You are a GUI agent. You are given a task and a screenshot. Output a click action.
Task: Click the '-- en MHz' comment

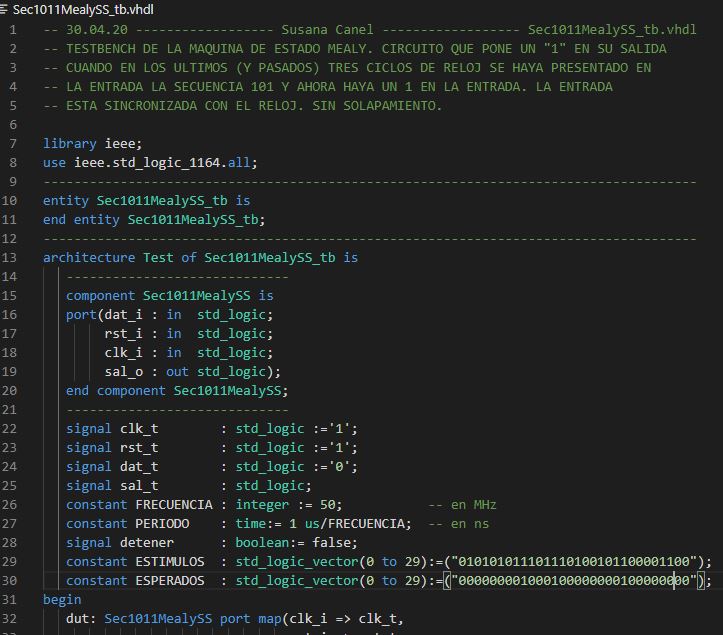(462, 505)
